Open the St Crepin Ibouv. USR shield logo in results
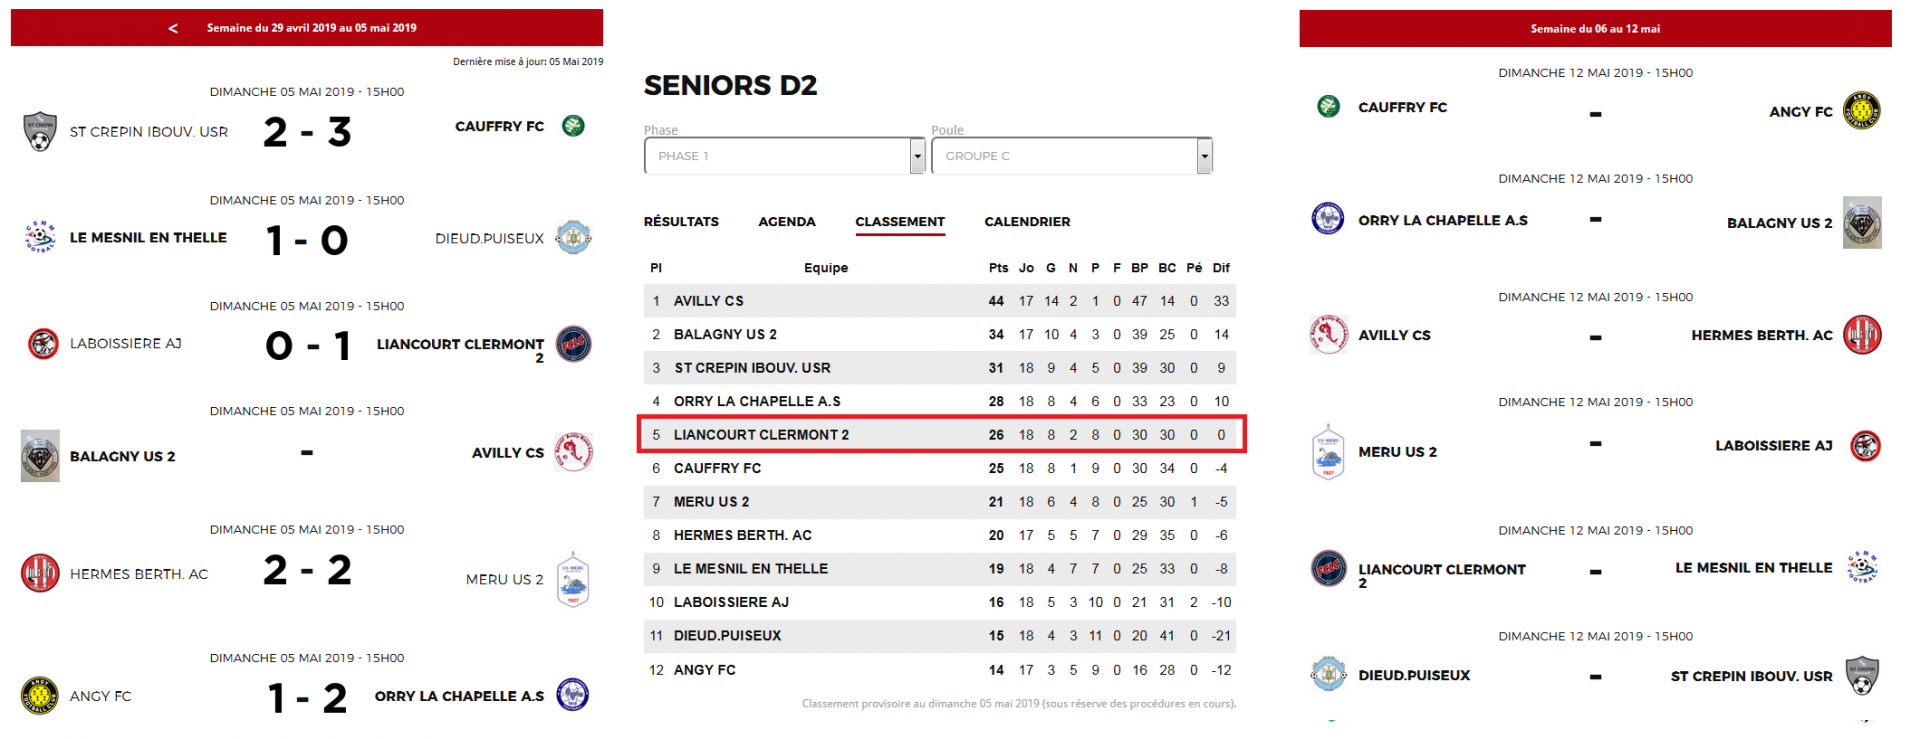Image resolution: width=1920 pixels, height=739 pixels. 40,131
